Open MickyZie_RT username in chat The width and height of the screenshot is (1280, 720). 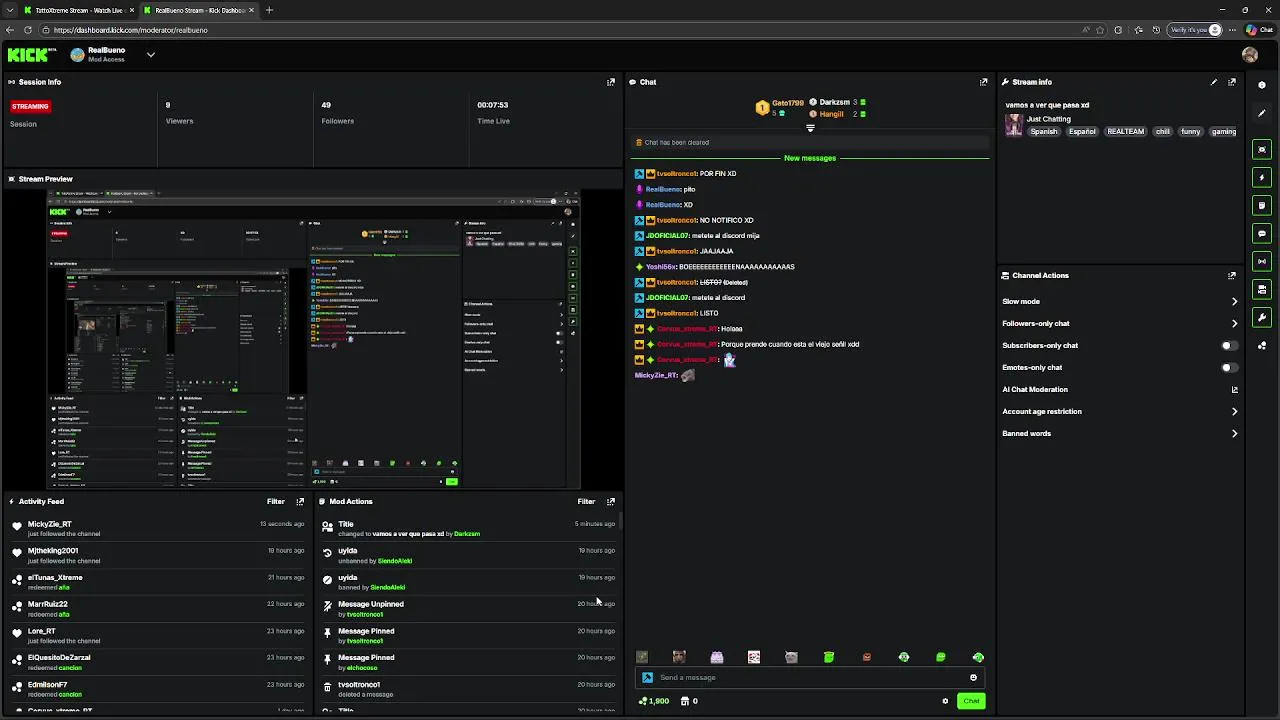coord(656,375)
